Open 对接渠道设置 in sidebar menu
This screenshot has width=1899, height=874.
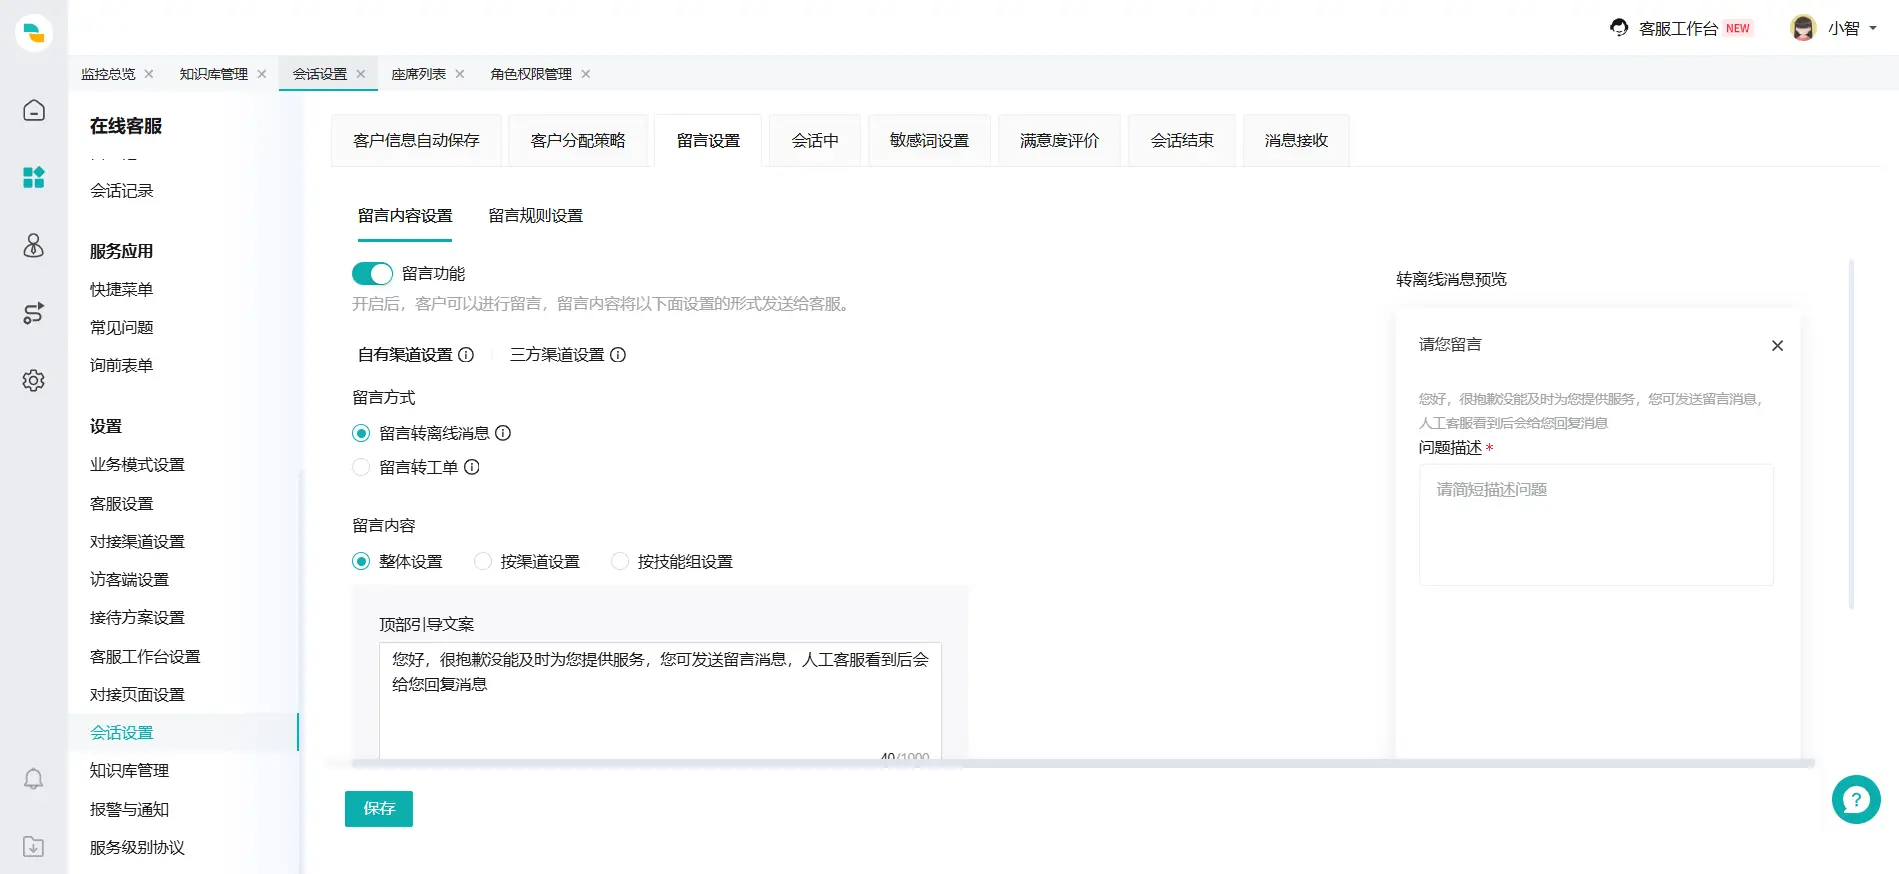(x=137, y=542)
